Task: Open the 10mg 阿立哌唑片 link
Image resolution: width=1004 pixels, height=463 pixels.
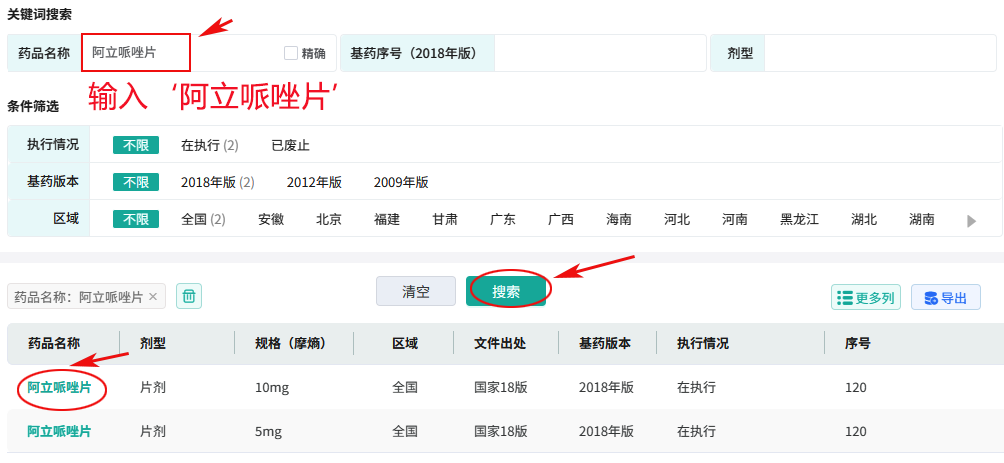Action: click(x=59, y=387)
